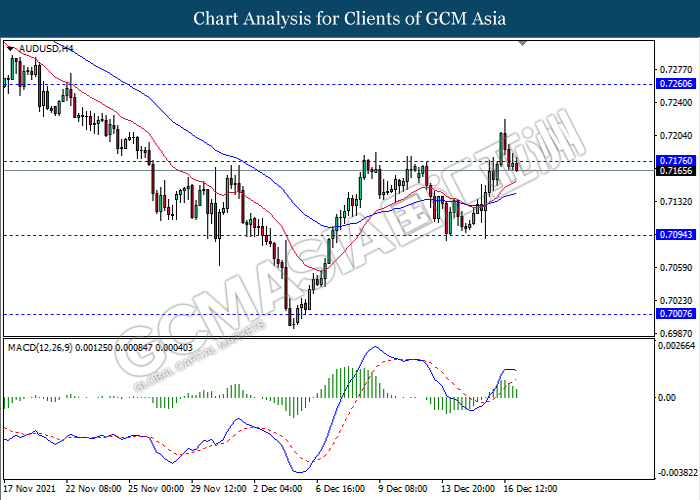This screenshot has width=700, height=500.
Task: Click the 29 Nov 12:00 time label
Action: pyautogui.click(x=219, y=488)
